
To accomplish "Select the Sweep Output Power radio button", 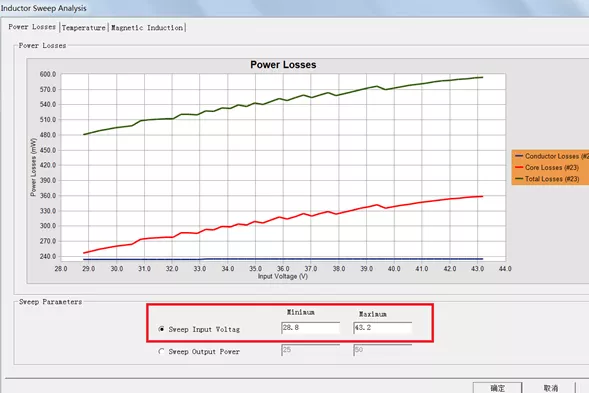I will click(x=161, y=351).
